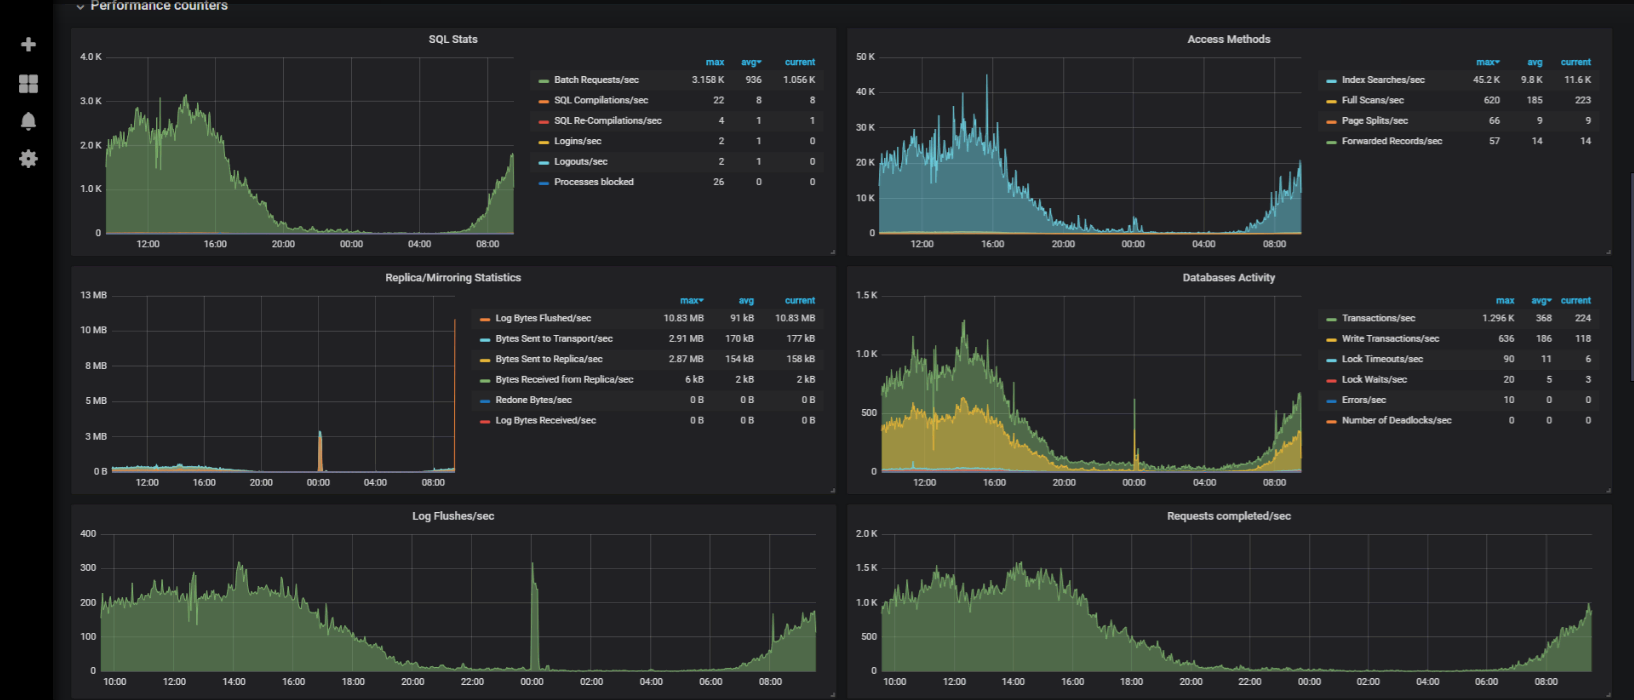This screenshot has height=700, width=1634.
Task: Toggle Full Scans/sec series
Action: tap(1373, 100)
